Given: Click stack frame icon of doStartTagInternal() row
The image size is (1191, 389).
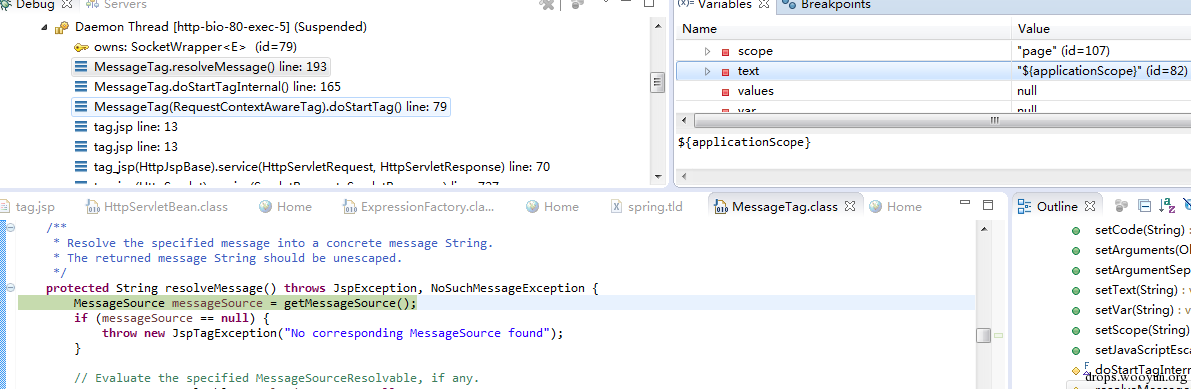Looking at the screenshot, I should (81, 87).
